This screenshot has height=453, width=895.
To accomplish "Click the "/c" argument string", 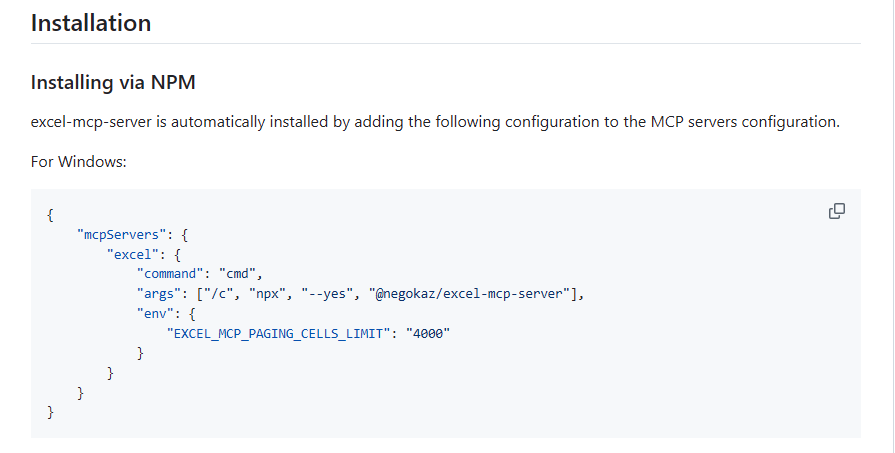I will (218, 293).
